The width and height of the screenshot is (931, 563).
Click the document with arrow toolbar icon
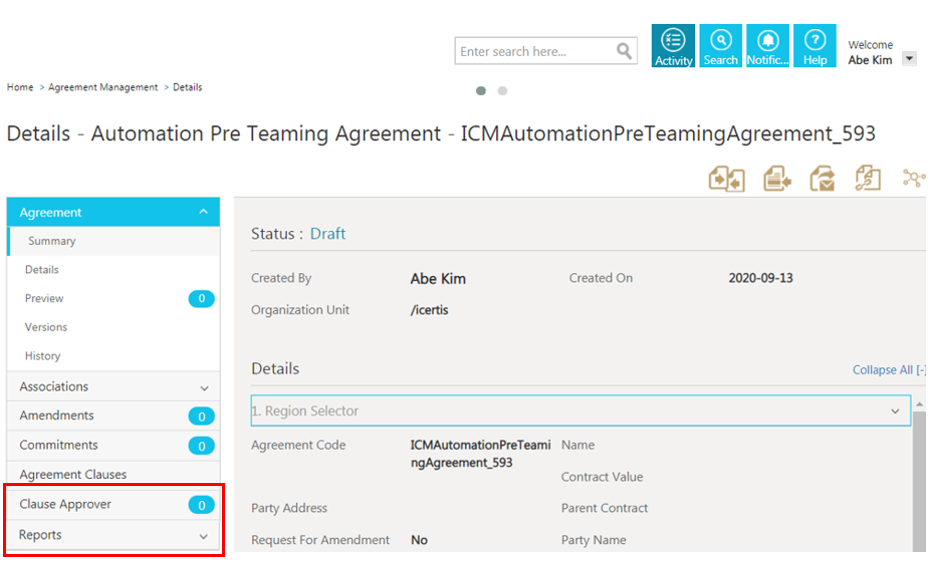click(777, 179)
